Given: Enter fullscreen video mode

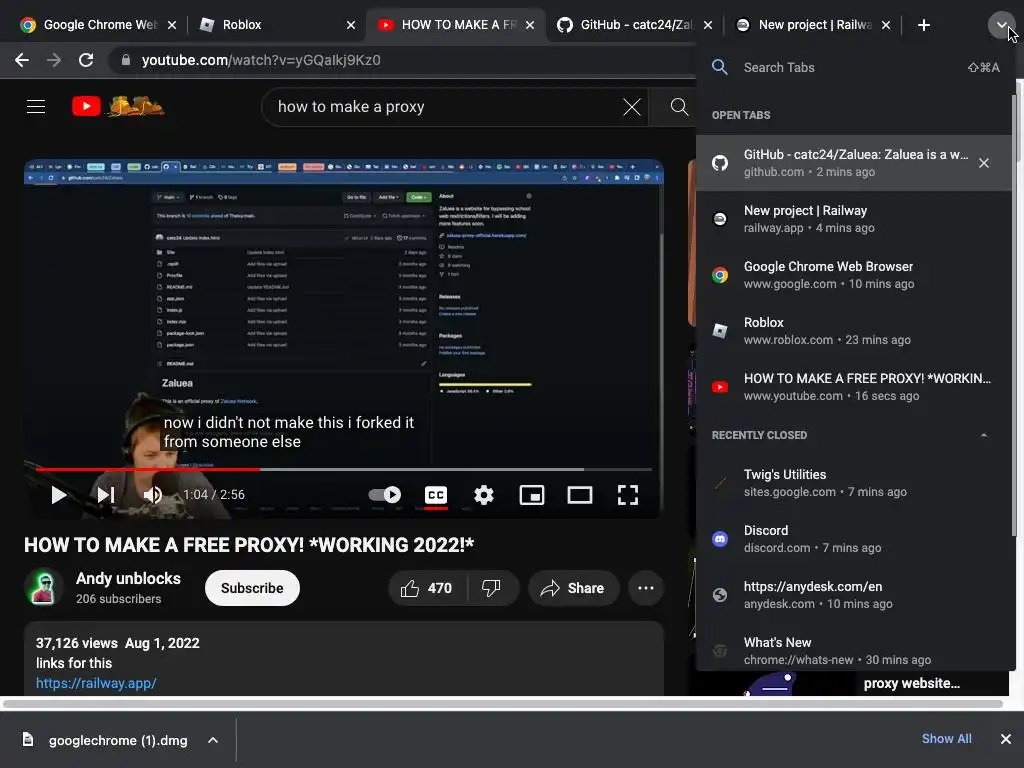Looking at the screenshot, I should (x=628, y=495).
